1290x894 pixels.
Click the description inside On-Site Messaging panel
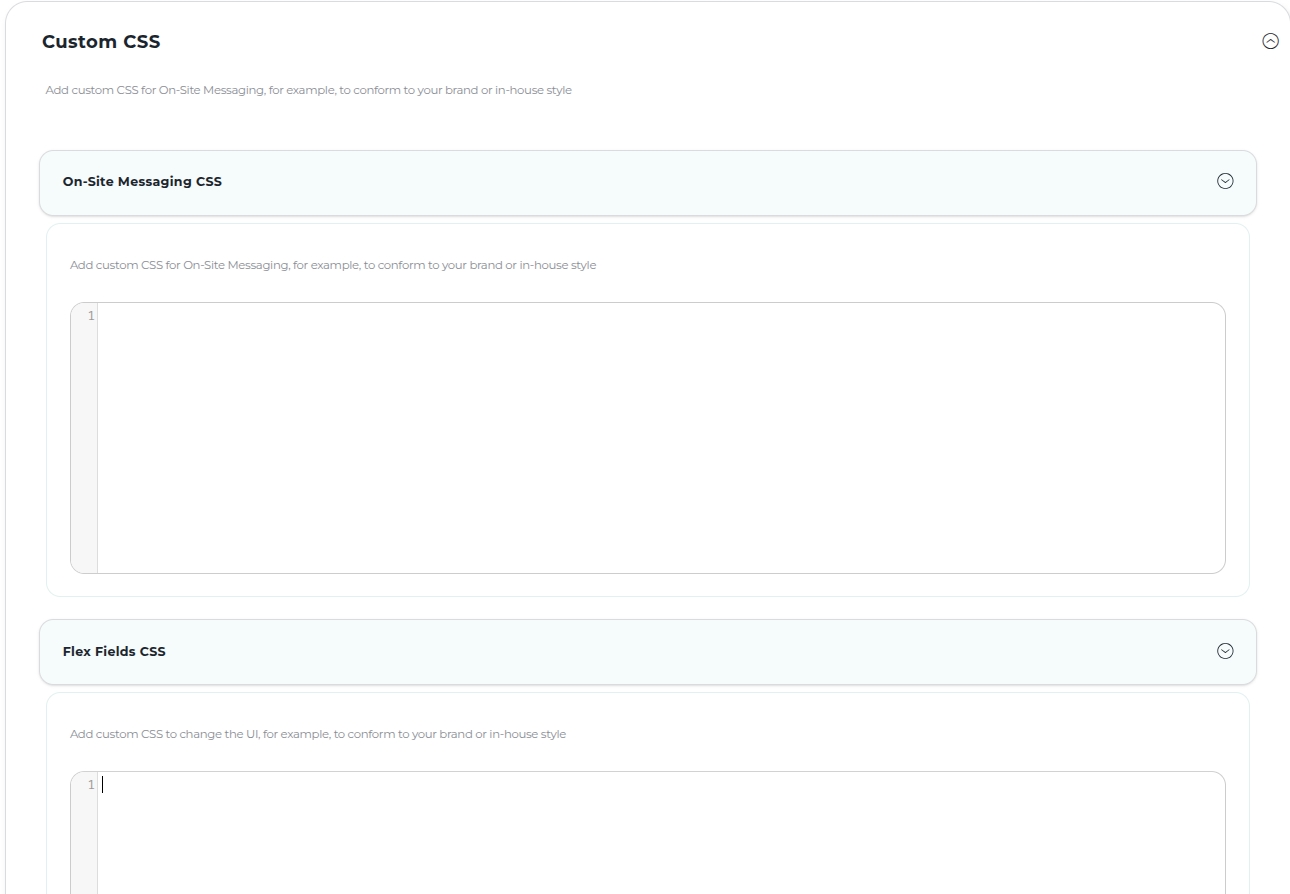333,265
